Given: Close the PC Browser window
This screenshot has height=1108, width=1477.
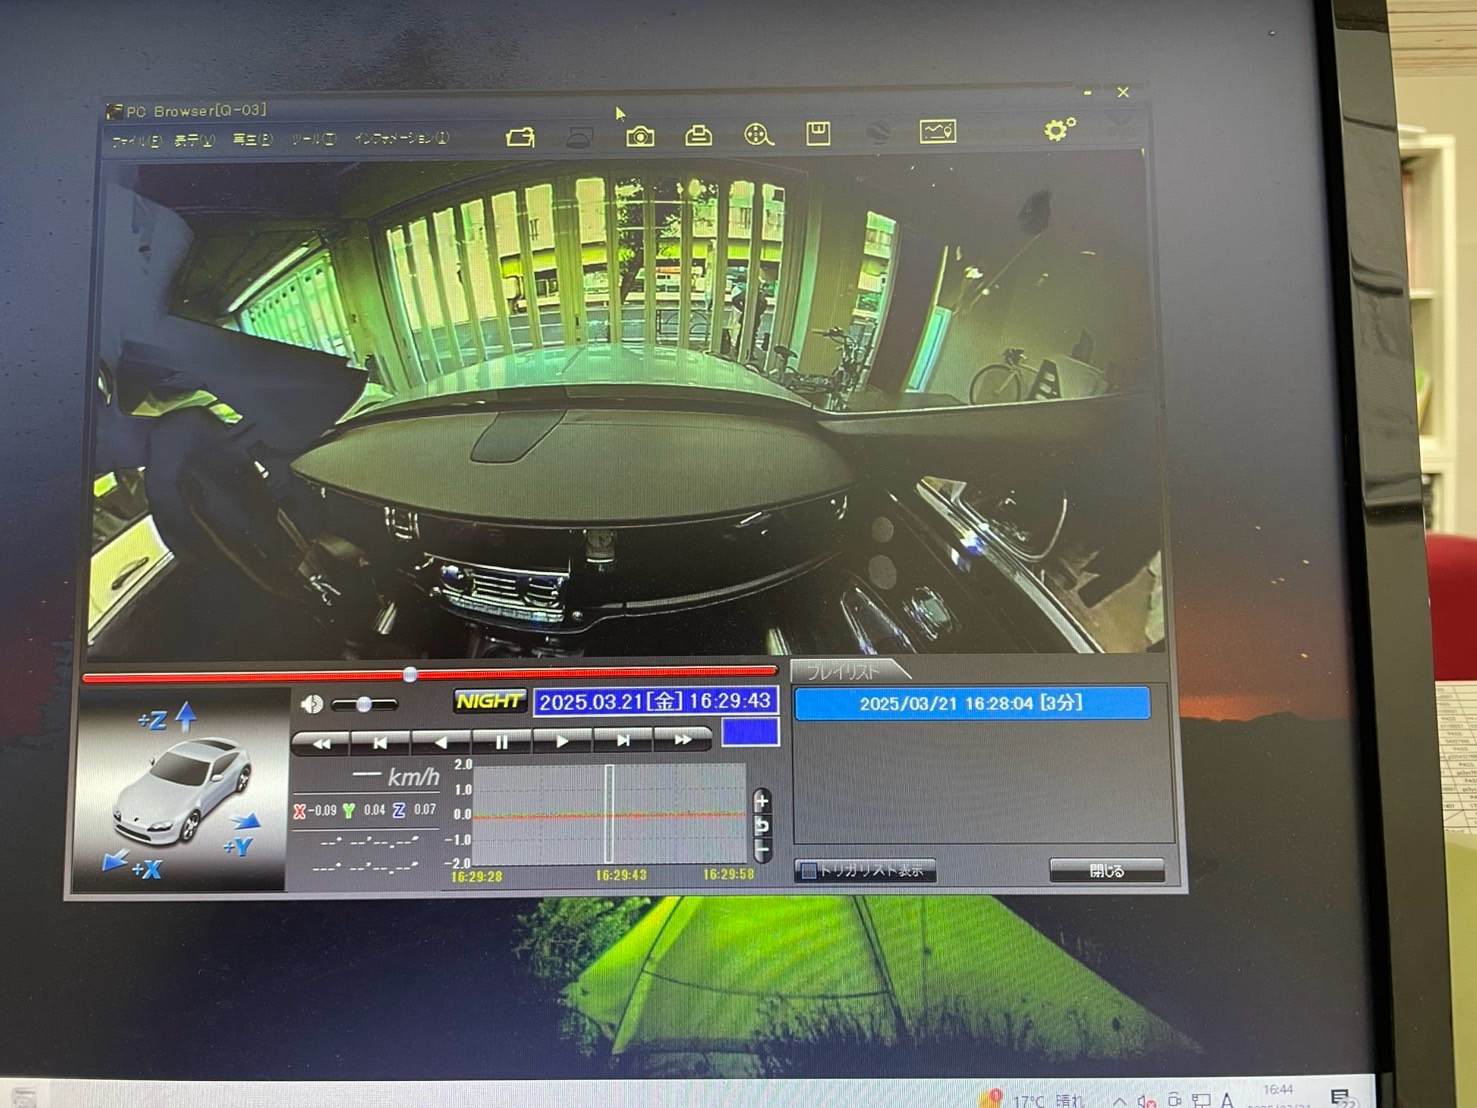Looking at the screenshot, I should pyautogui.click(x=1123, y=92).
